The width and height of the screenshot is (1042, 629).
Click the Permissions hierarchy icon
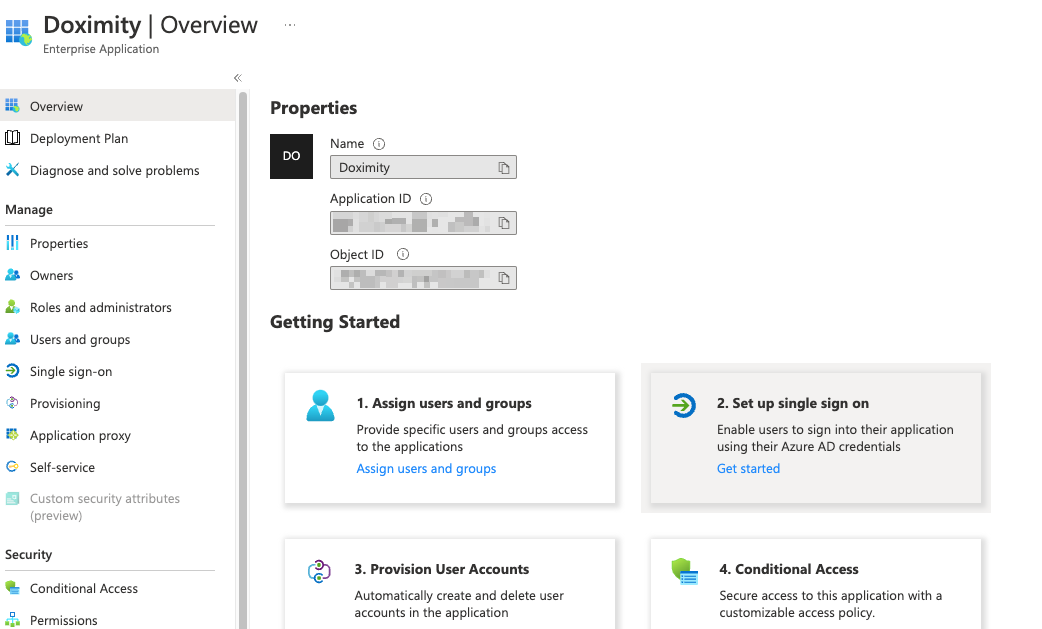12,620
